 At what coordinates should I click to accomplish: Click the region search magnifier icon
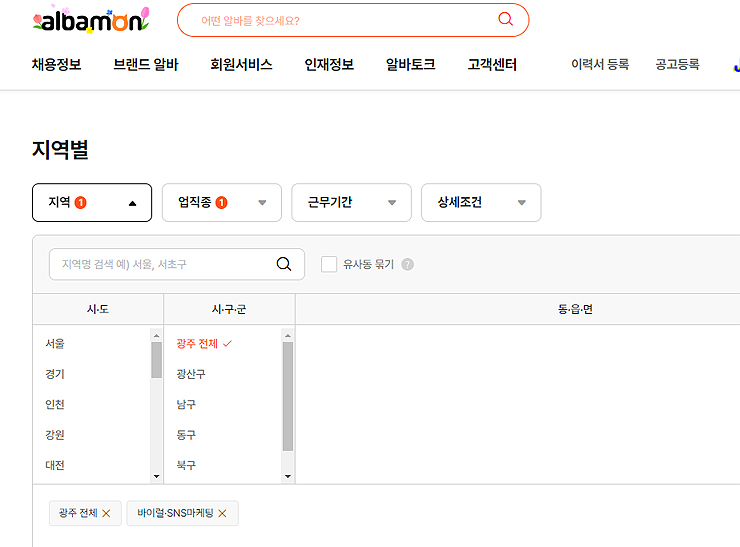(x=284, y=264)
